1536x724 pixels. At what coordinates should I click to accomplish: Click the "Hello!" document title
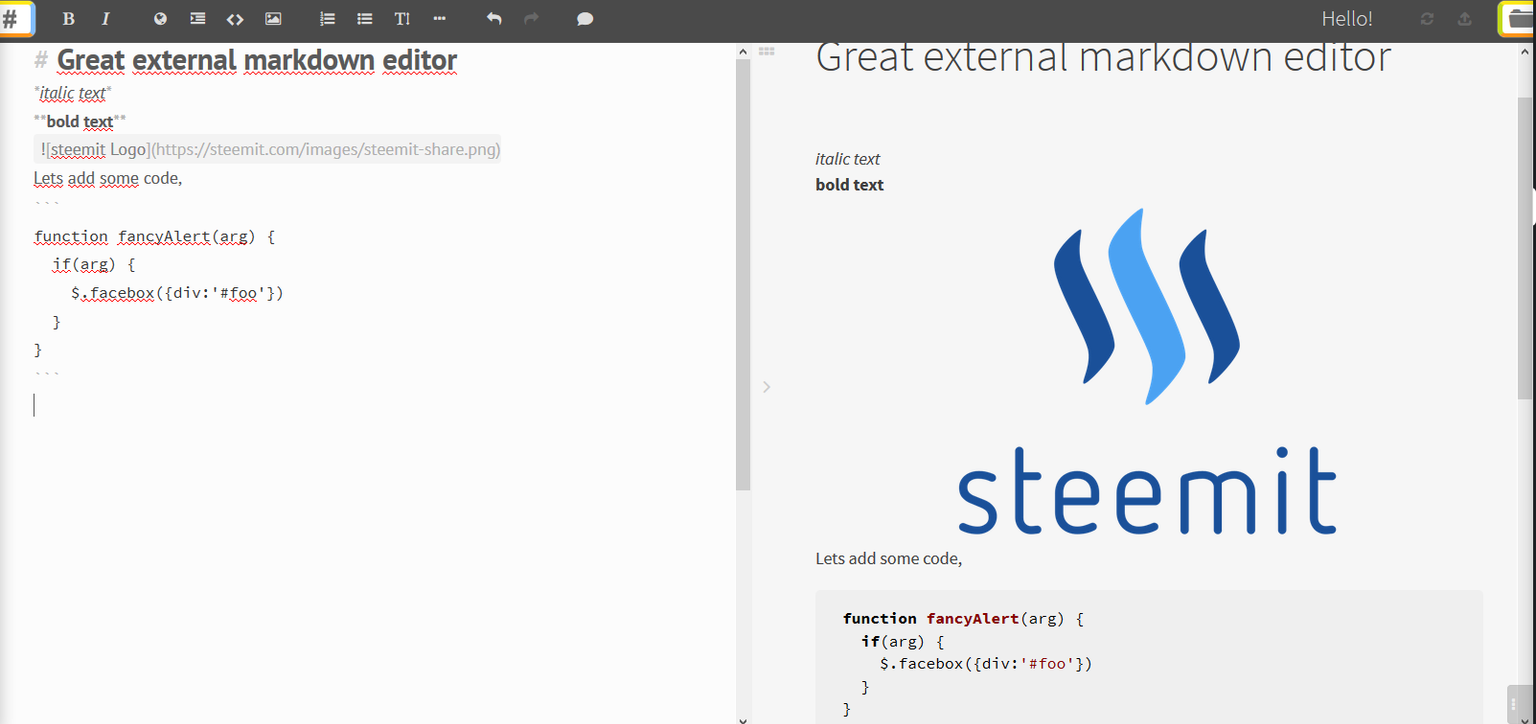pos(1347,19)
